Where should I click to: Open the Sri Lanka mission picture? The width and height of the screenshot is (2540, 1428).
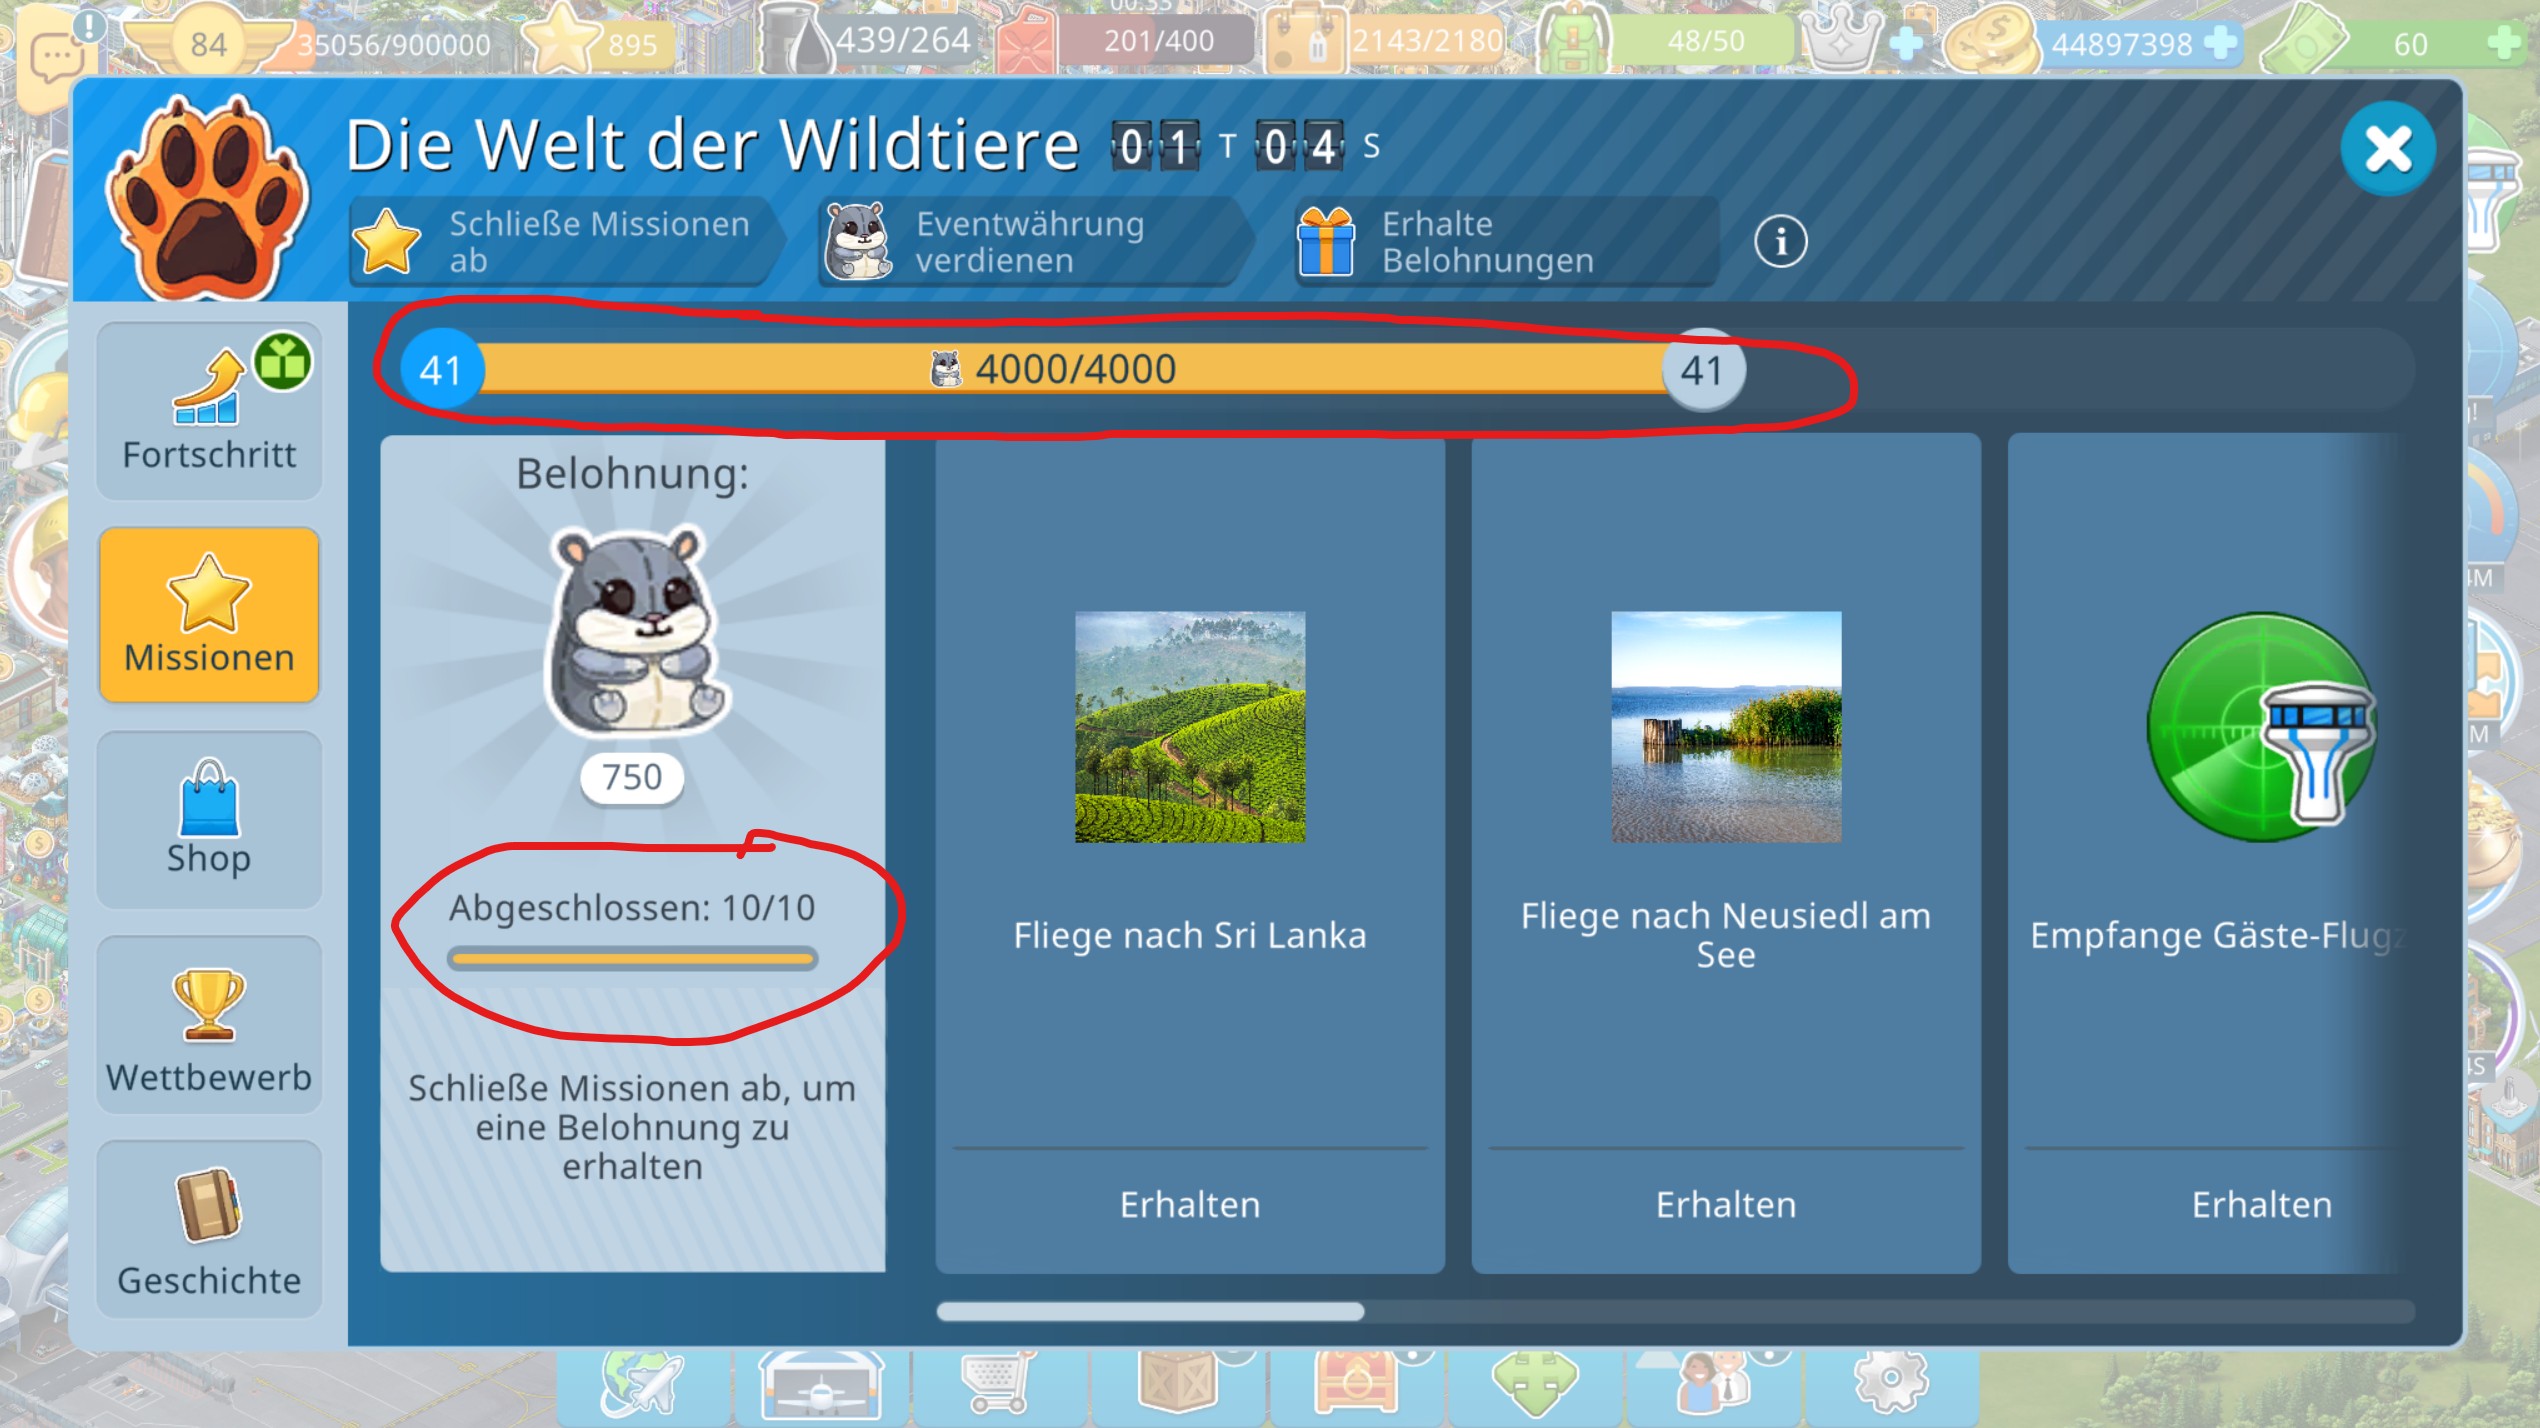1190,727
